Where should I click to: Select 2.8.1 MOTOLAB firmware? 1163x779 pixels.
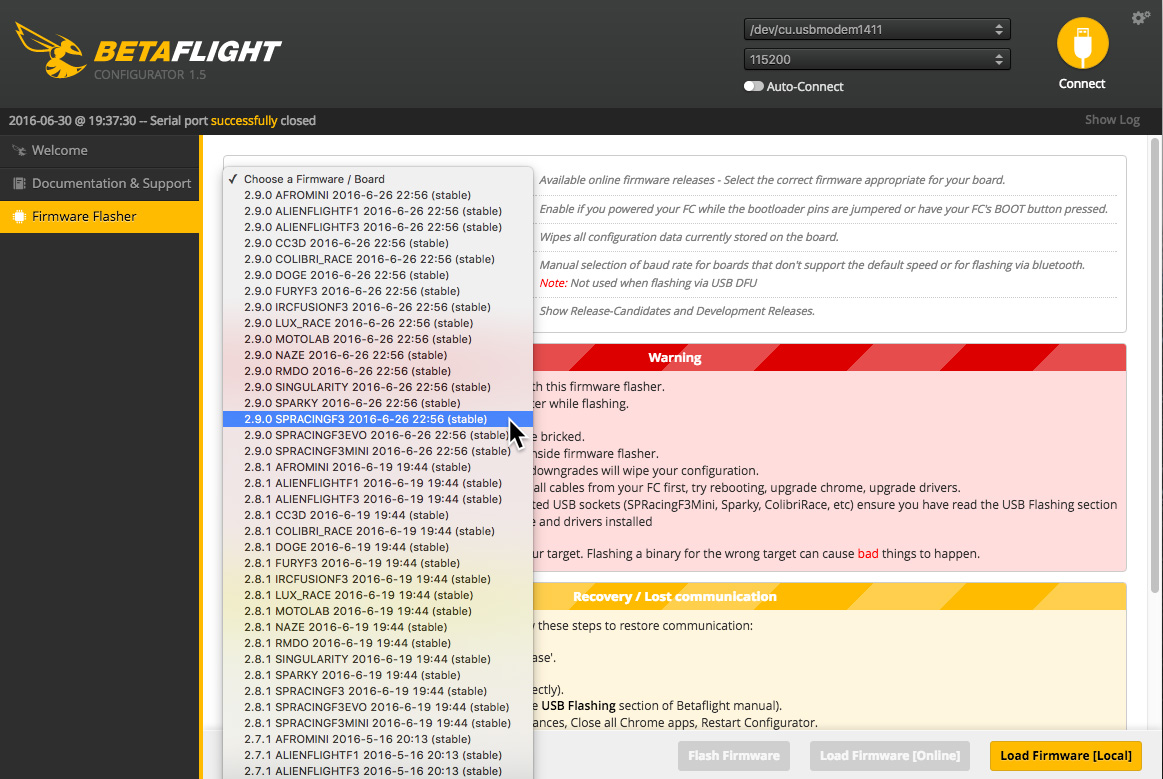point(378,611)
